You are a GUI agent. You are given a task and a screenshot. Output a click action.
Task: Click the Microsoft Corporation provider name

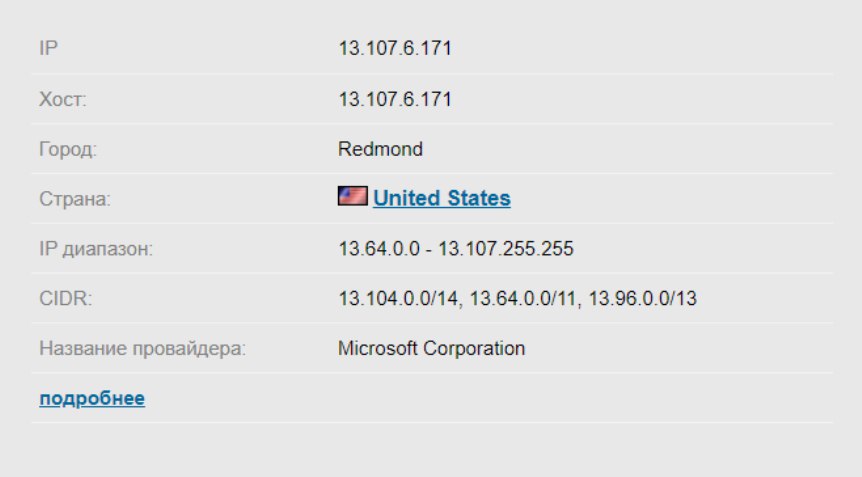click(x=431, y=348)
